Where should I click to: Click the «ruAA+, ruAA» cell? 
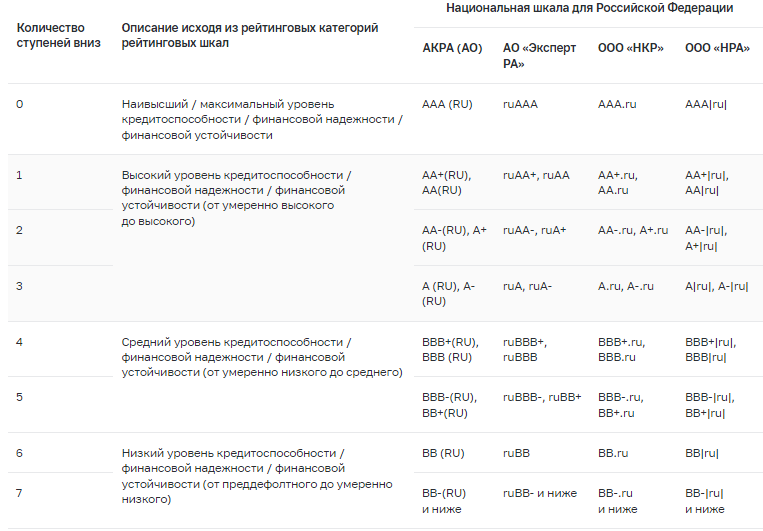[536, 176]
